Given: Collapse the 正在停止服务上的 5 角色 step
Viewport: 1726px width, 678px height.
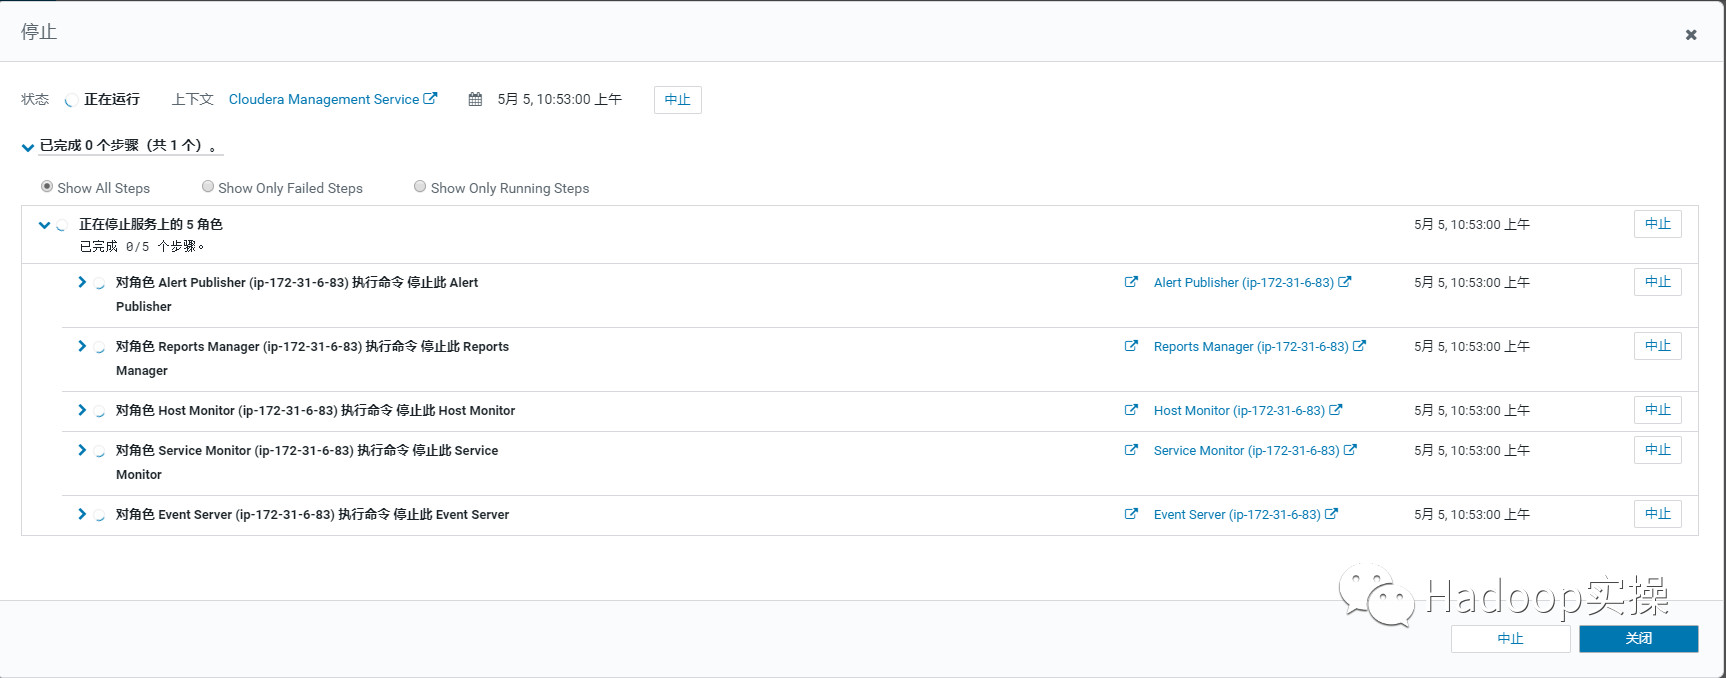Looking at the screenshot, I should coord(44,225).
